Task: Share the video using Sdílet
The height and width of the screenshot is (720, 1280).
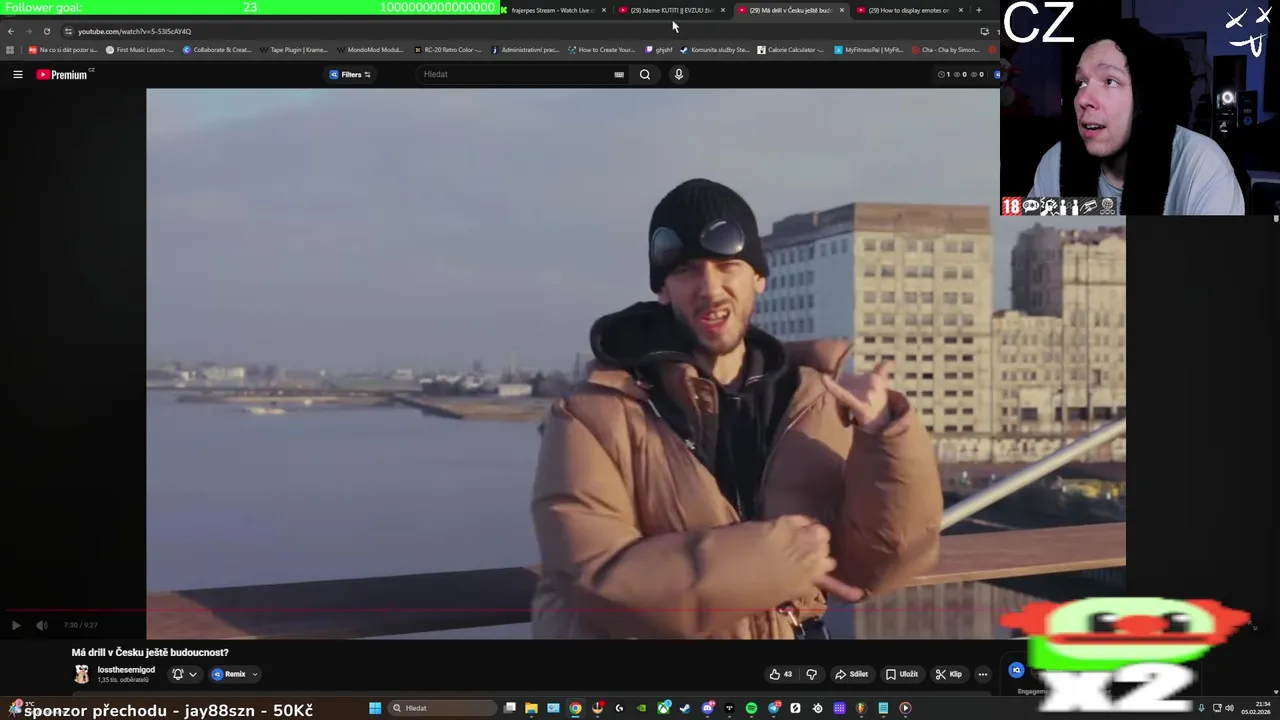Action: [852, 674]
